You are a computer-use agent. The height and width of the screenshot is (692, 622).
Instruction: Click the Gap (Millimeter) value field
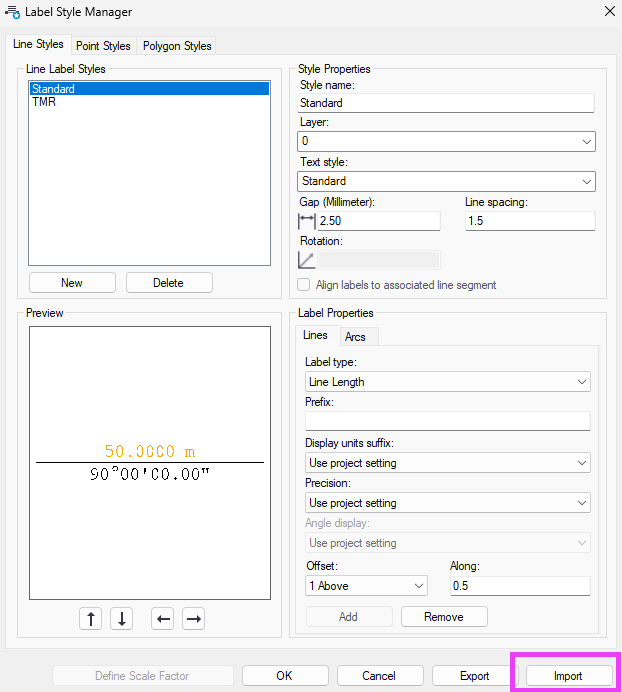[379, 221]
